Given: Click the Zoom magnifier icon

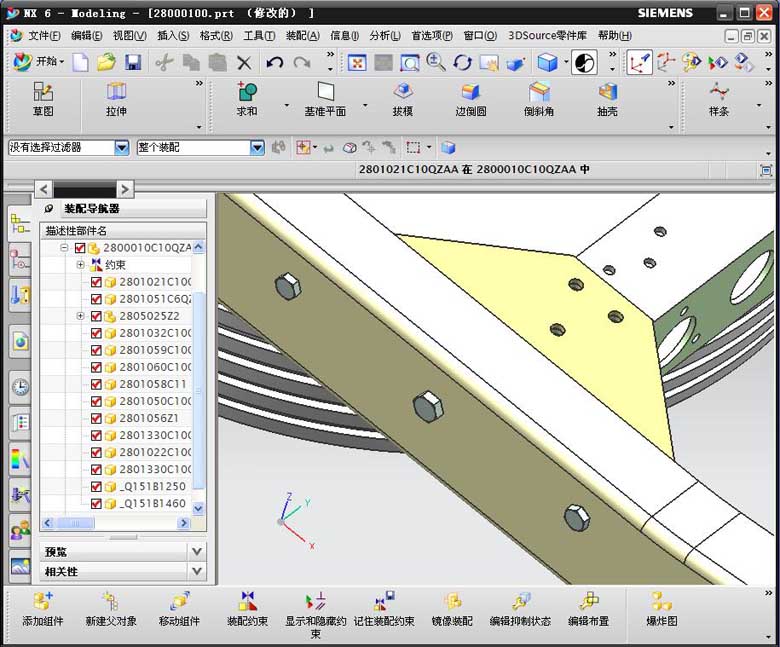Looking at the screenshot, I should 436,63.
